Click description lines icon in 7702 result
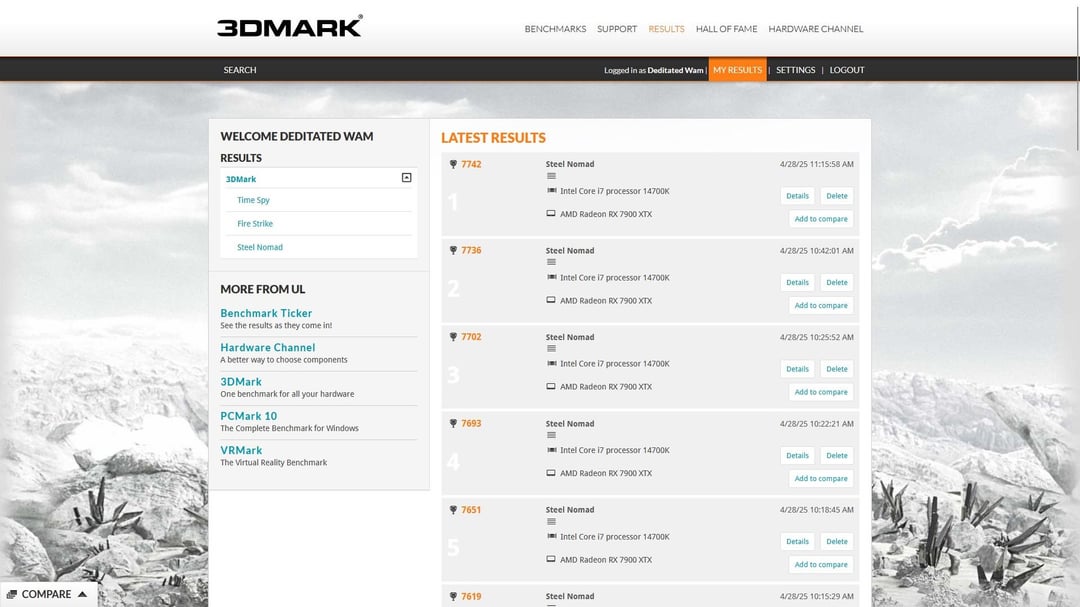Viewport: 1080px width, 607px height. tap(551, 349)
